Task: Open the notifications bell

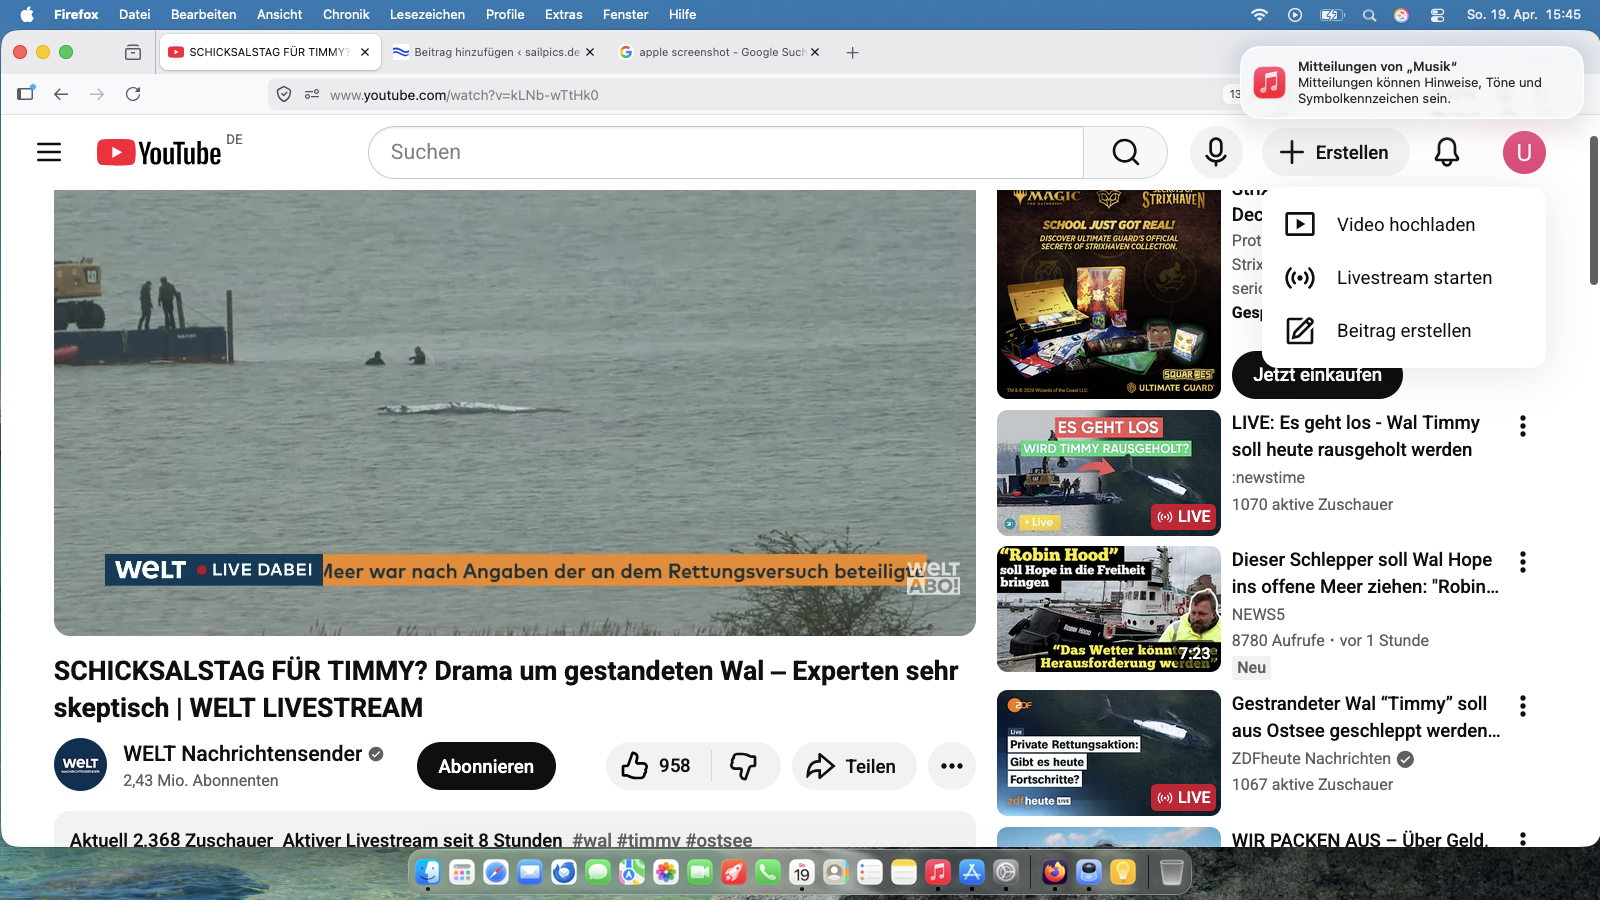Action: (1446, 152)
